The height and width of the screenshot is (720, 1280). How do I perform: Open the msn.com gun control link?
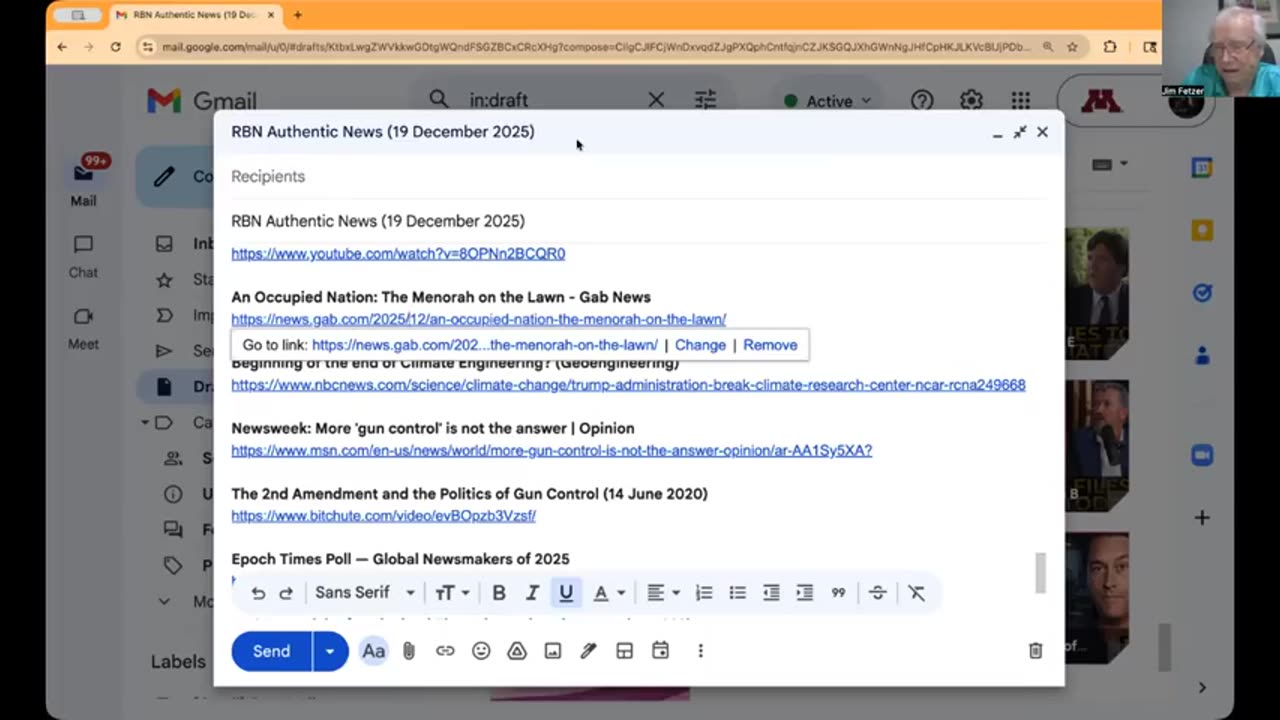[551, 451]
